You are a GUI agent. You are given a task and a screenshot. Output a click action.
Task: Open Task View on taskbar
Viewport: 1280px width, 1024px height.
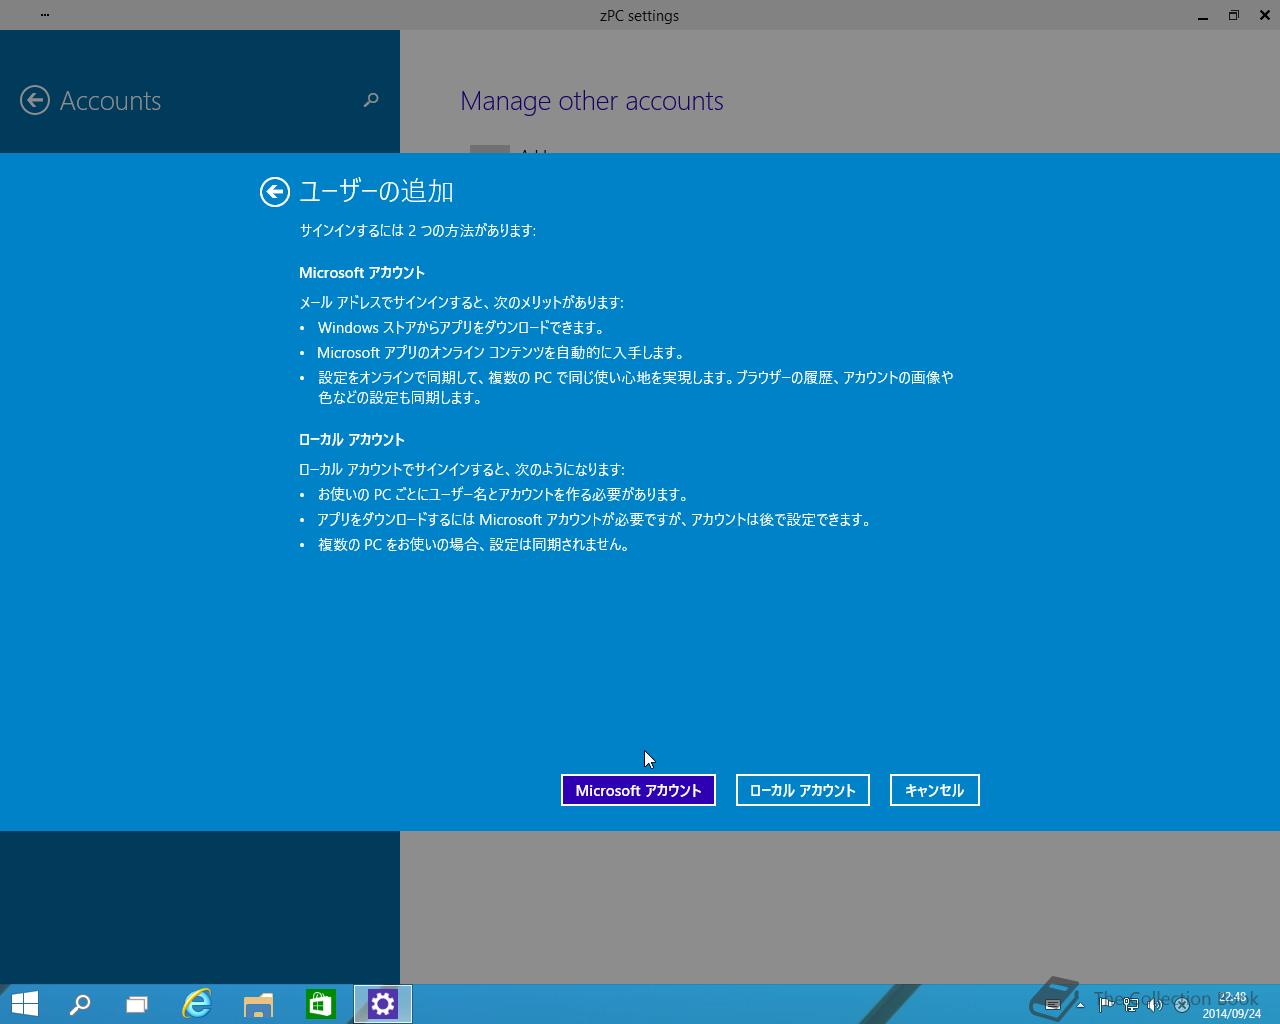tap(137, 1004)
